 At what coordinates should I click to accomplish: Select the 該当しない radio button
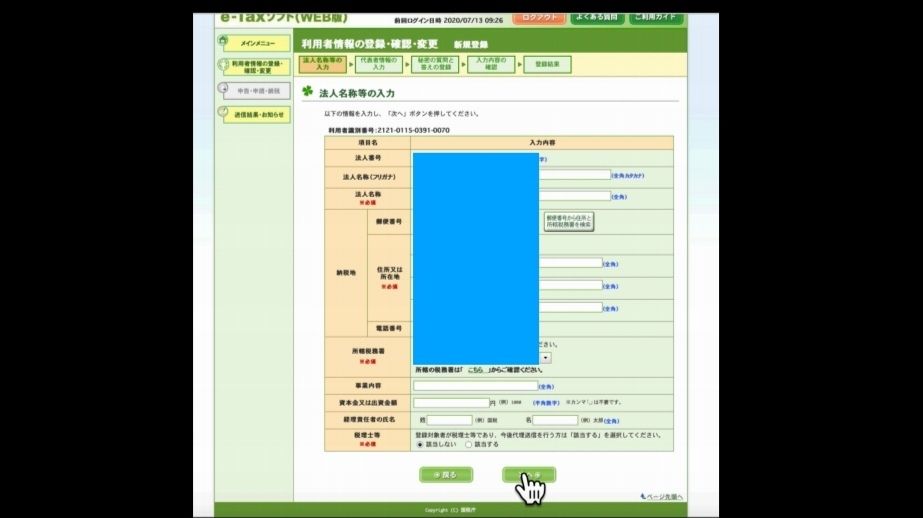coord(420,444)
